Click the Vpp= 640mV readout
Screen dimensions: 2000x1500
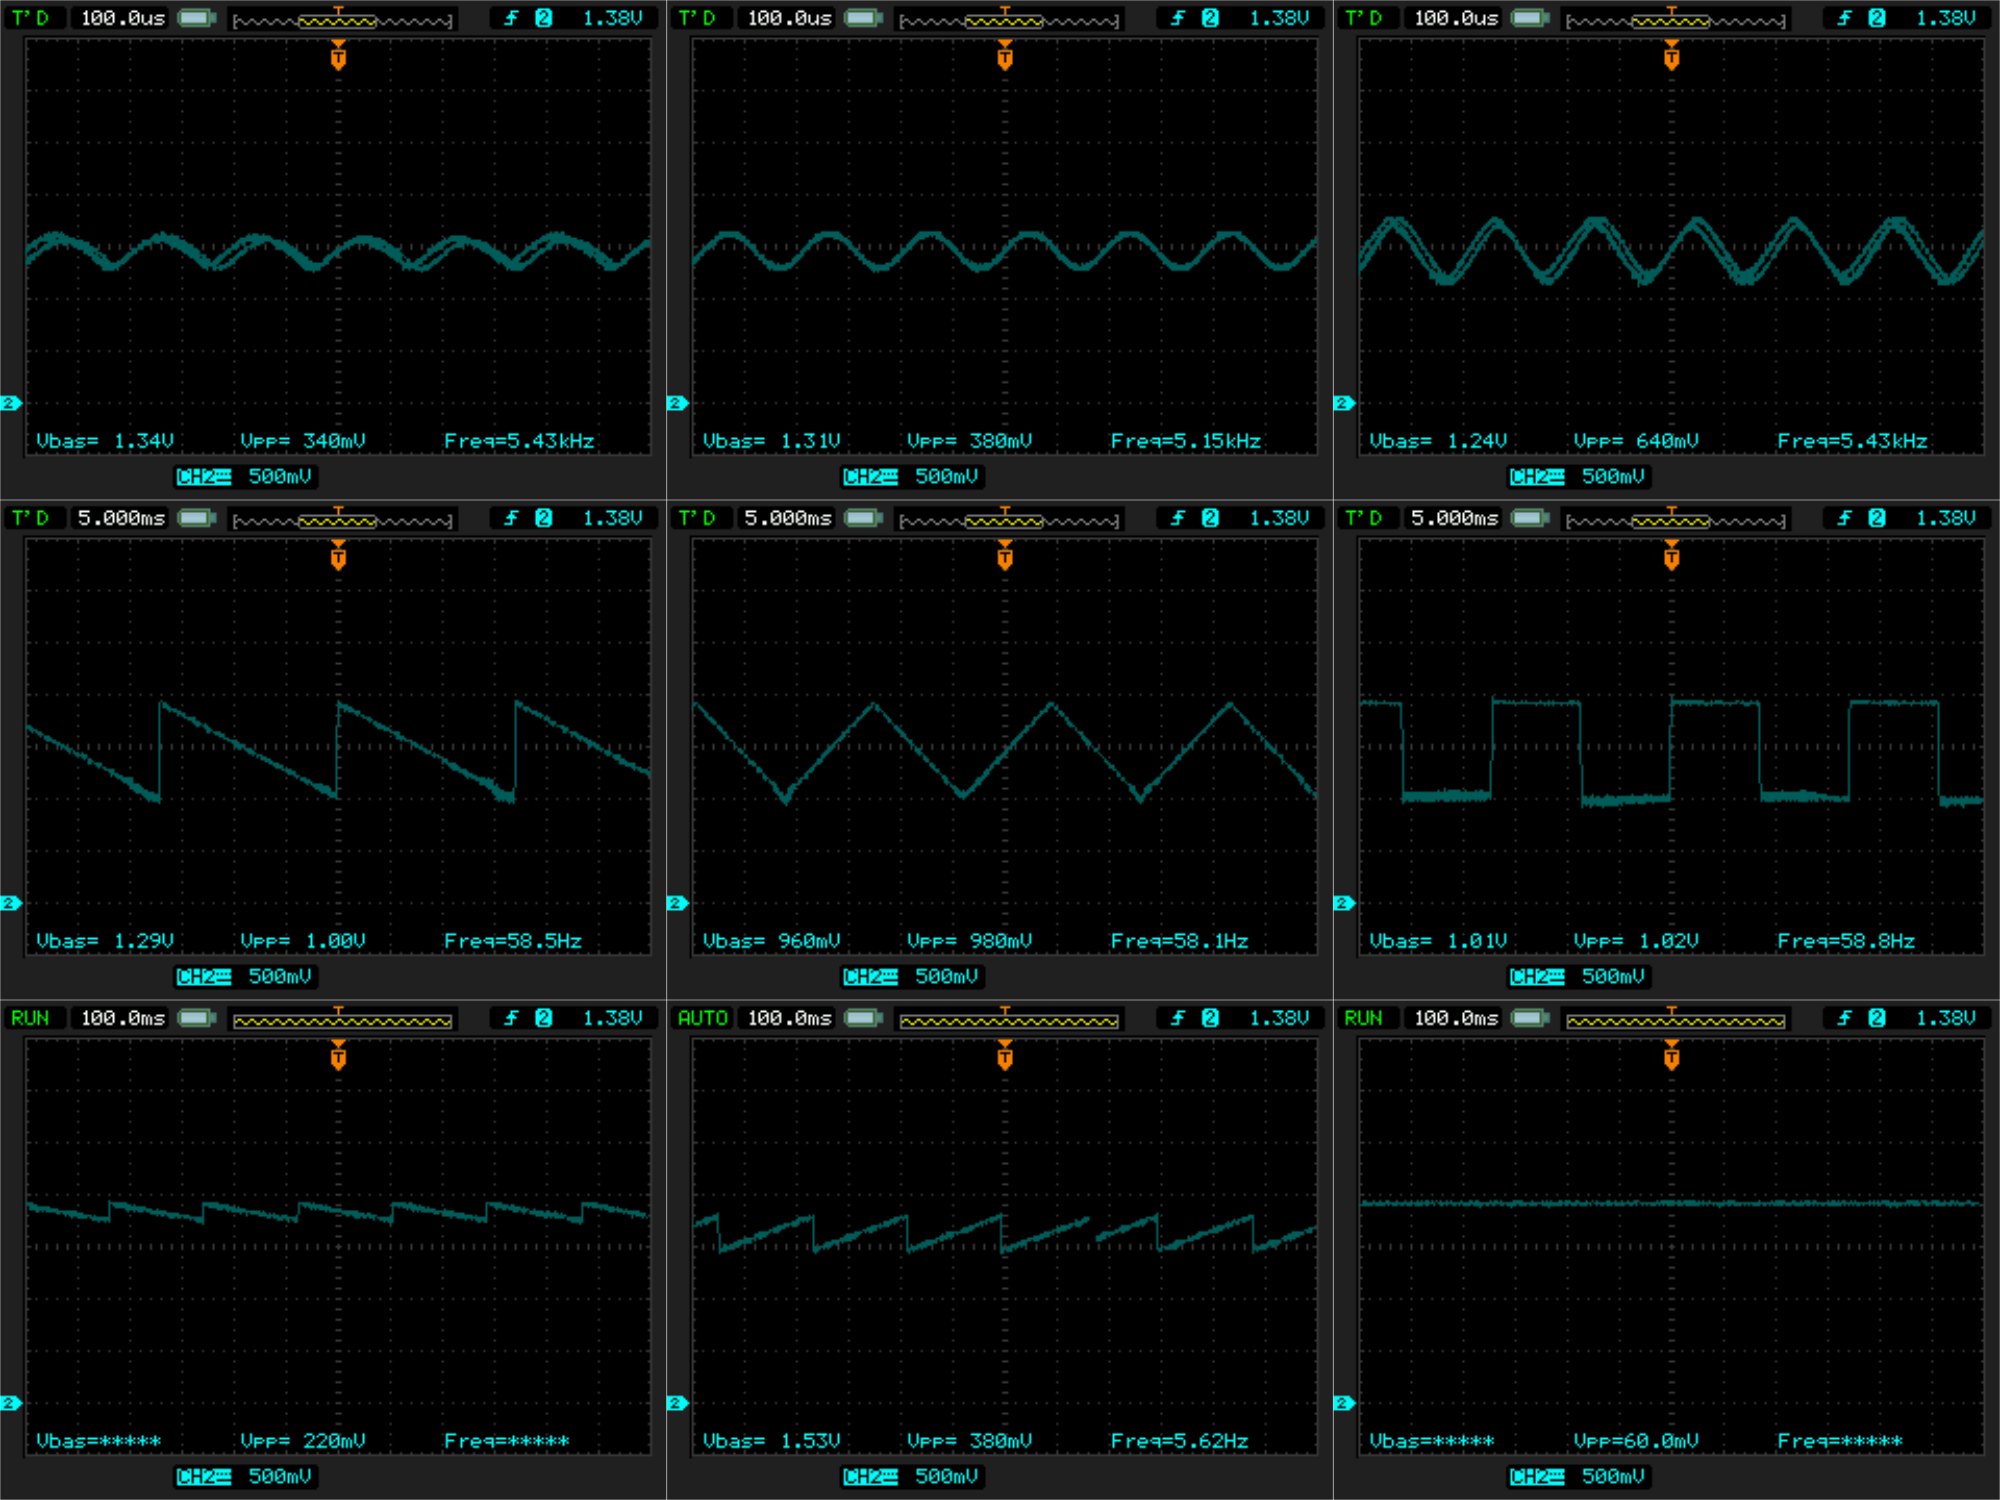(x=1636, y=441)
